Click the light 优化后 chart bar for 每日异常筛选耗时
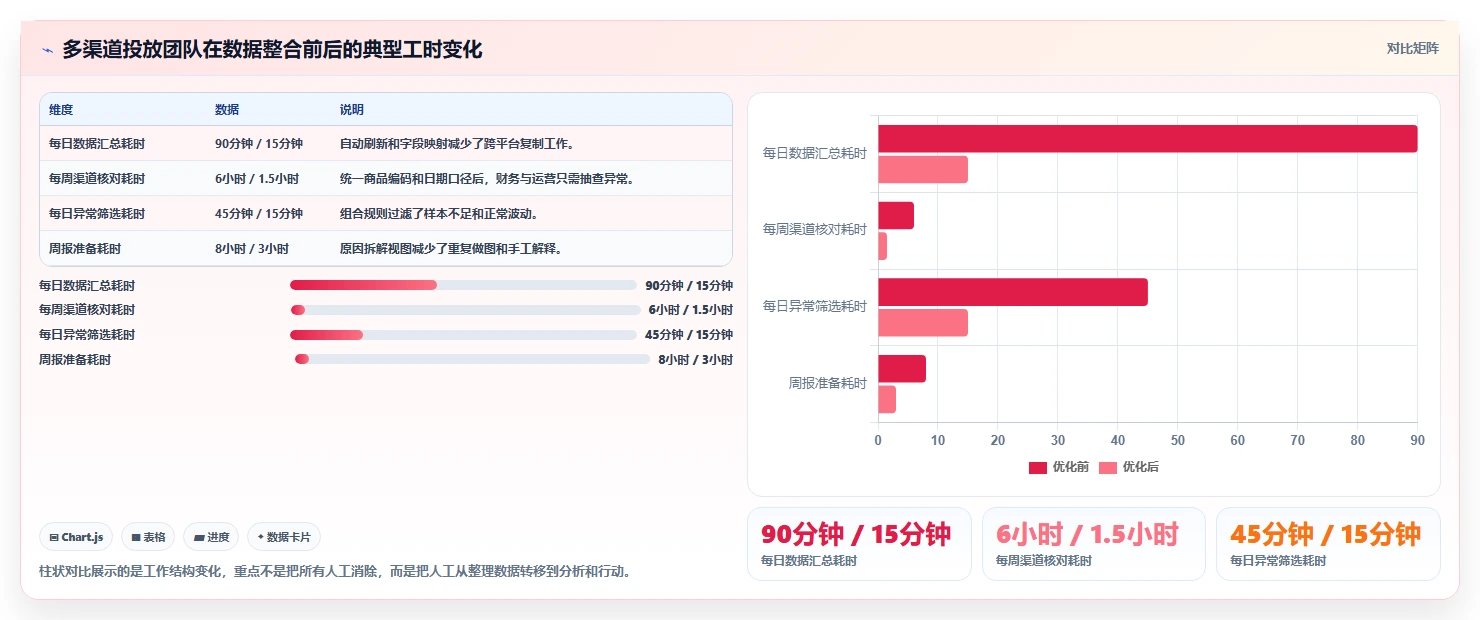The image size is (1480, 620). (923, 322)
